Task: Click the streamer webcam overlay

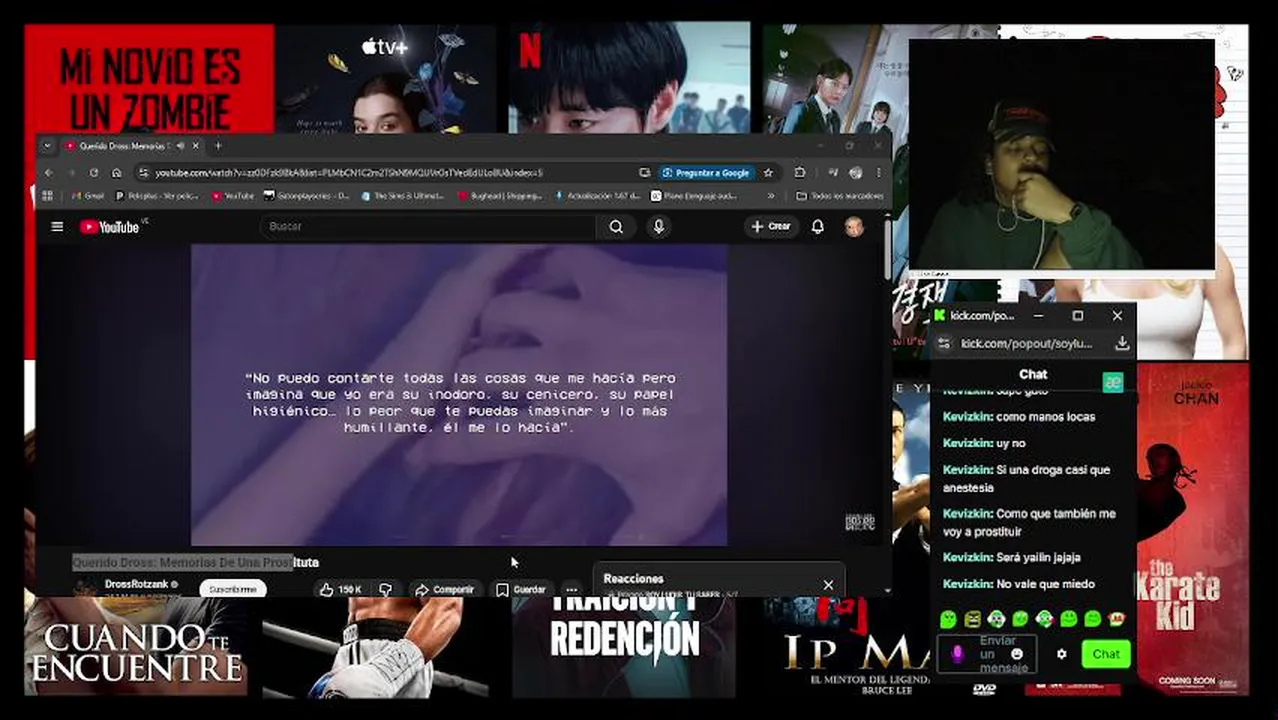Action: click(x=1061, y=155)
